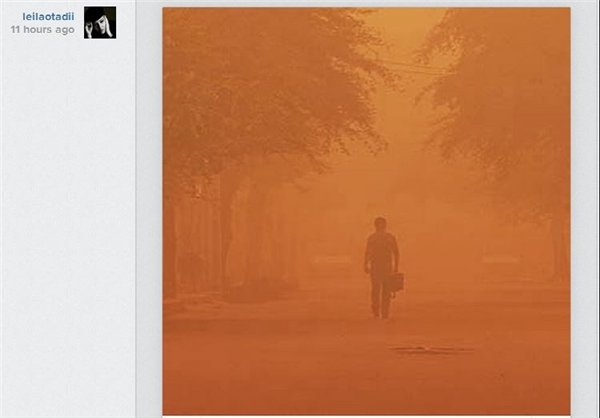Click the power lines between the trees

pos(413,67)
